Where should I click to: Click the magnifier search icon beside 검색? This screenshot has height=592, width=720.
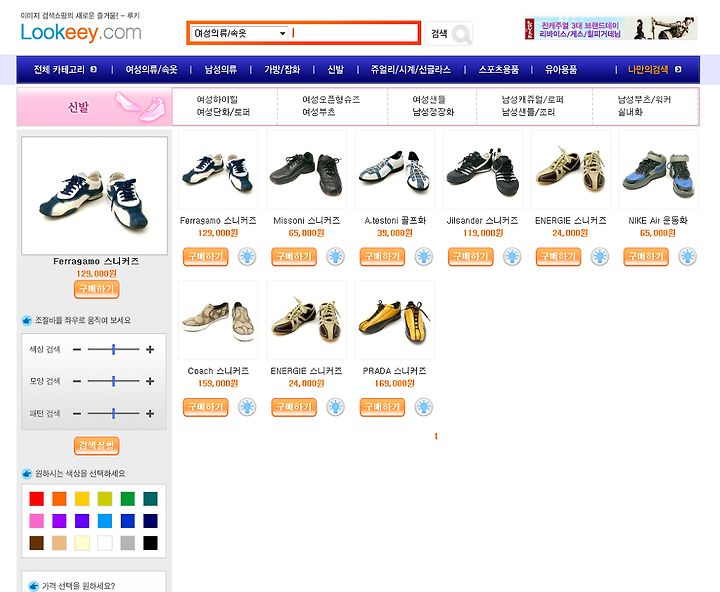461,34
